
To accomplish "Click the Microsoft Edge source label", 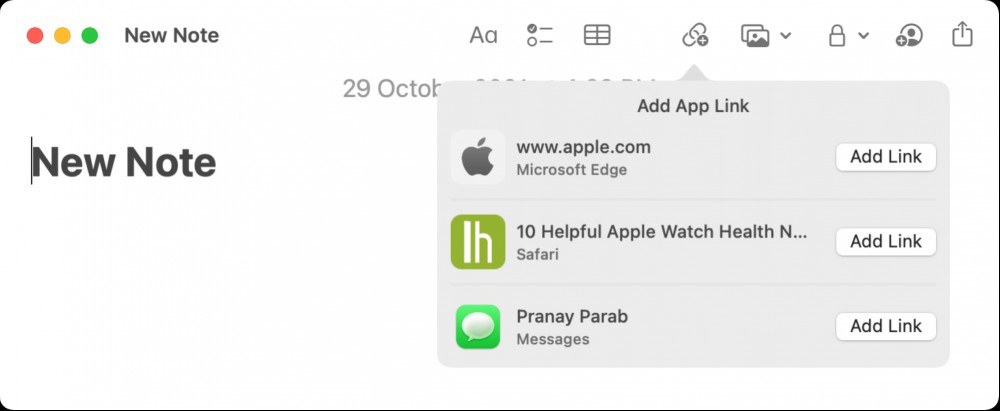I will coord(571,170).
